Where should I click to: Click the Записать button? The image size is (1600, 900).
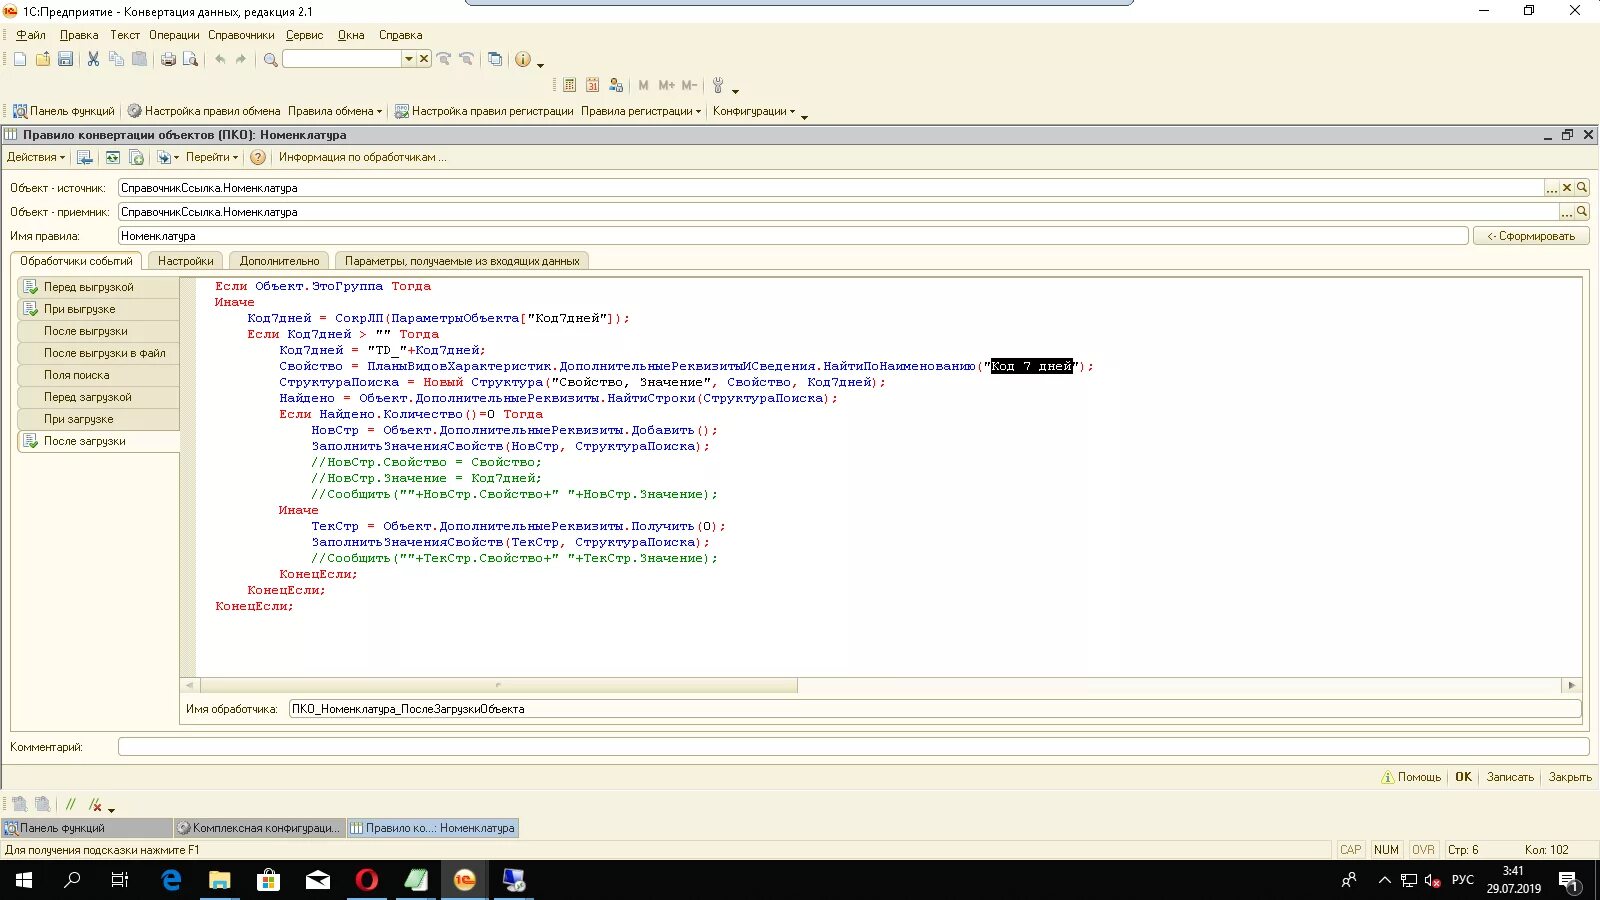(x=1510, y=777)
